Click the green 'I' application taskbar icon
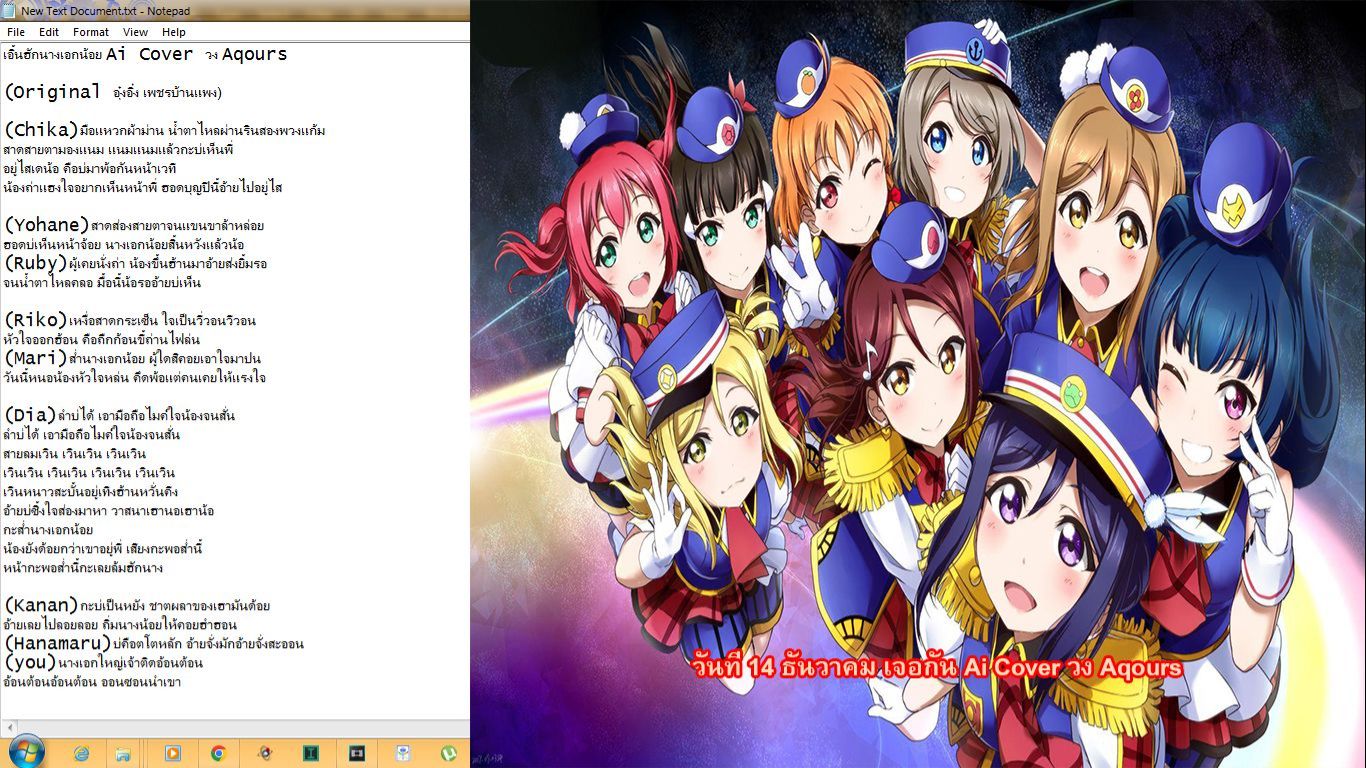The height and width of the screenshot is (768, 1366). click(310, 753)
